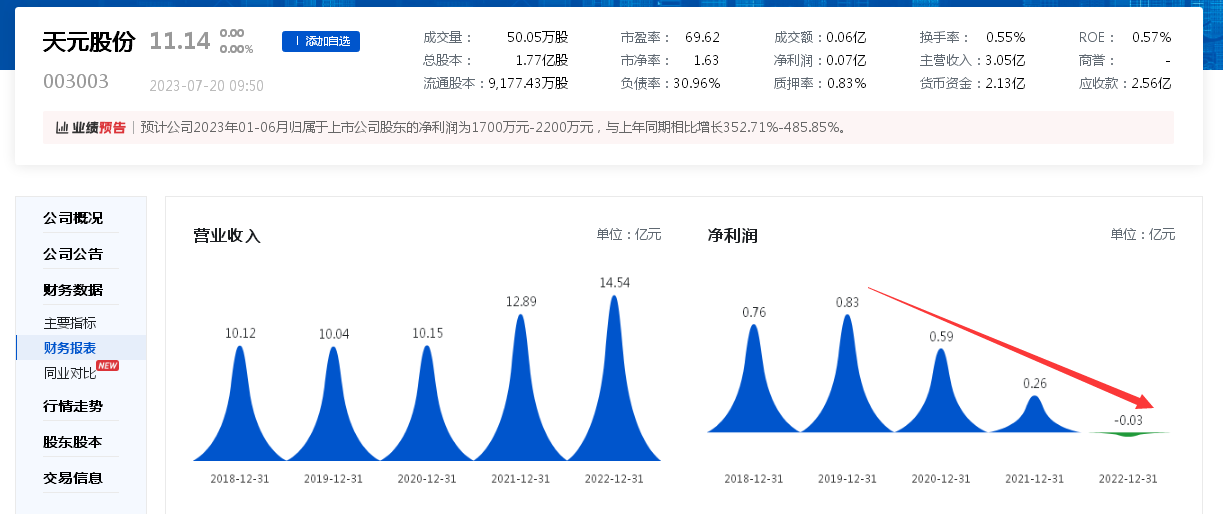1223x514 pixels.
Task: Click the 成交量 value 50.05万股
Action: click(537, 37)
